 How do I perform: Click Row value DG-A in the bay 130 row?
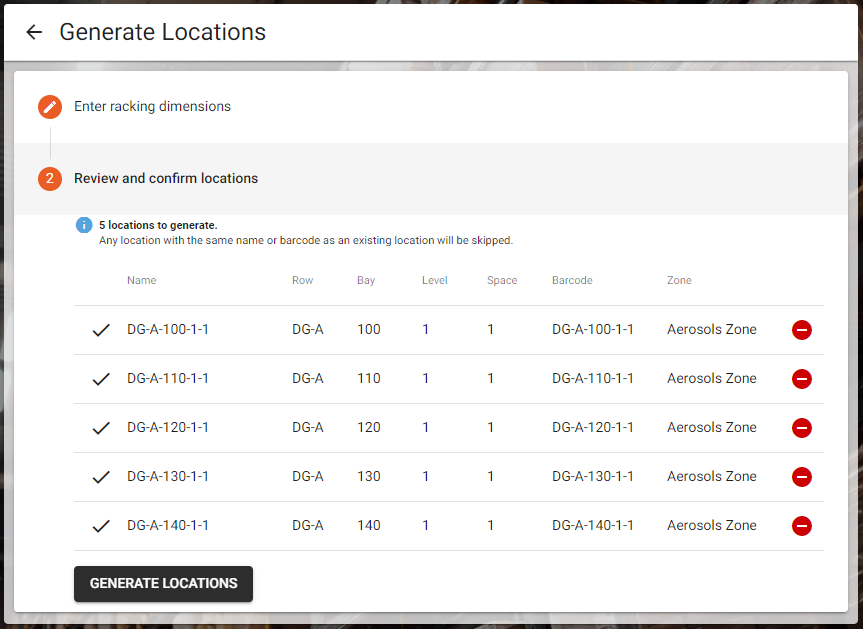click(308, 476)
